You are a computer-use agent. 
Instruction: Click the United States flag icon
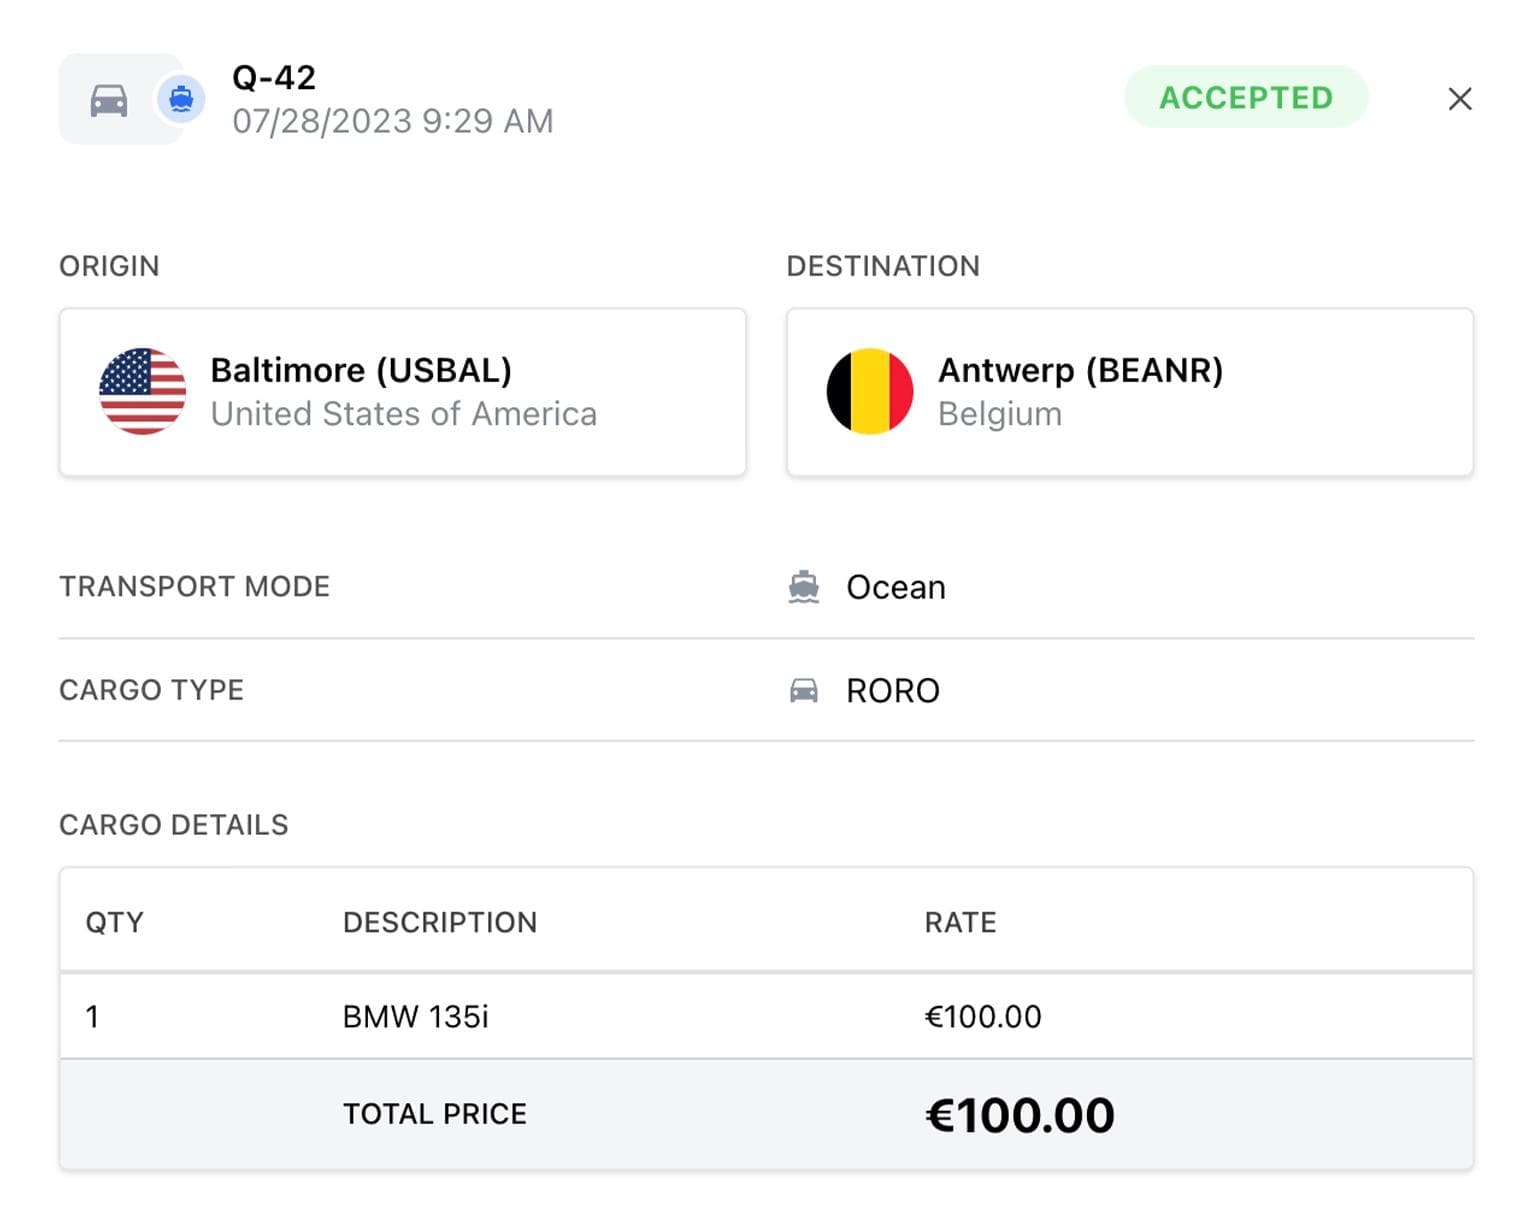pos(142,391)
